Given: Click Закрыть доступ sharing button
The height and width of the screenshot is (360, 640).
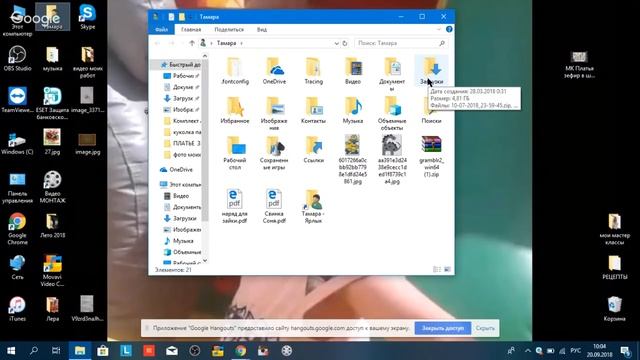Looking at the screenshot, I should click(443, 328).
